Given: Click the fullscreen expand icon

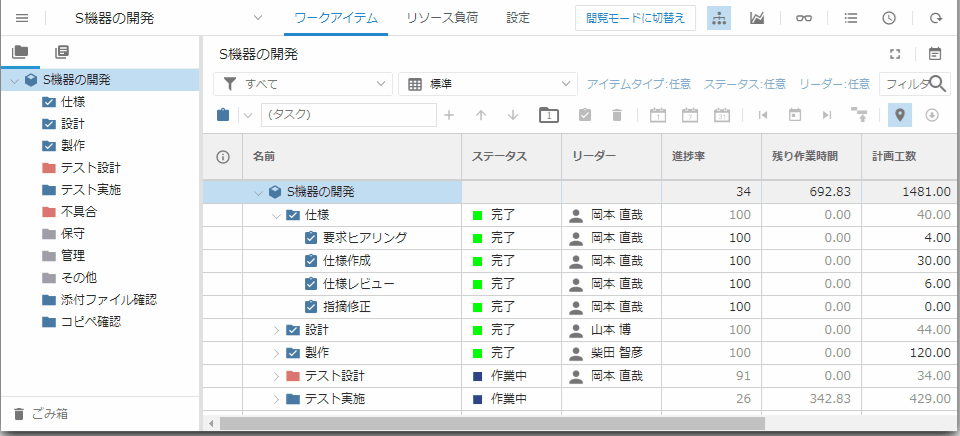Looking at the screenshot, I should tap(895, 54).
